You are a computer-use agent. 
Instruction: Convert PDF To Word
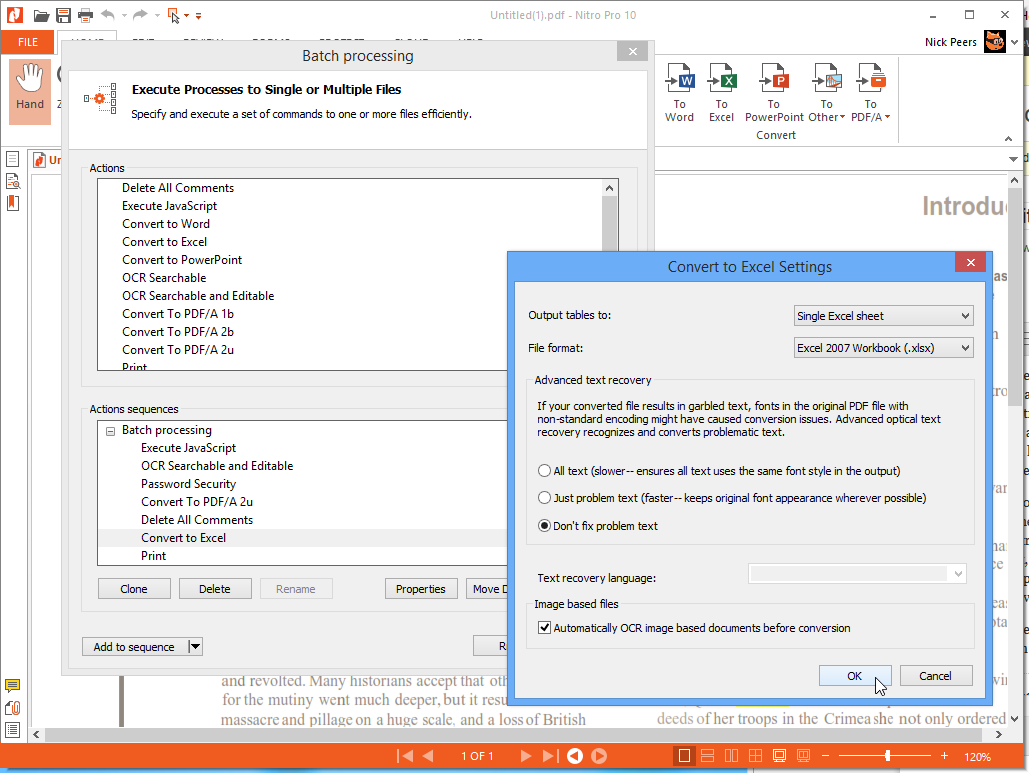[679, 93]
